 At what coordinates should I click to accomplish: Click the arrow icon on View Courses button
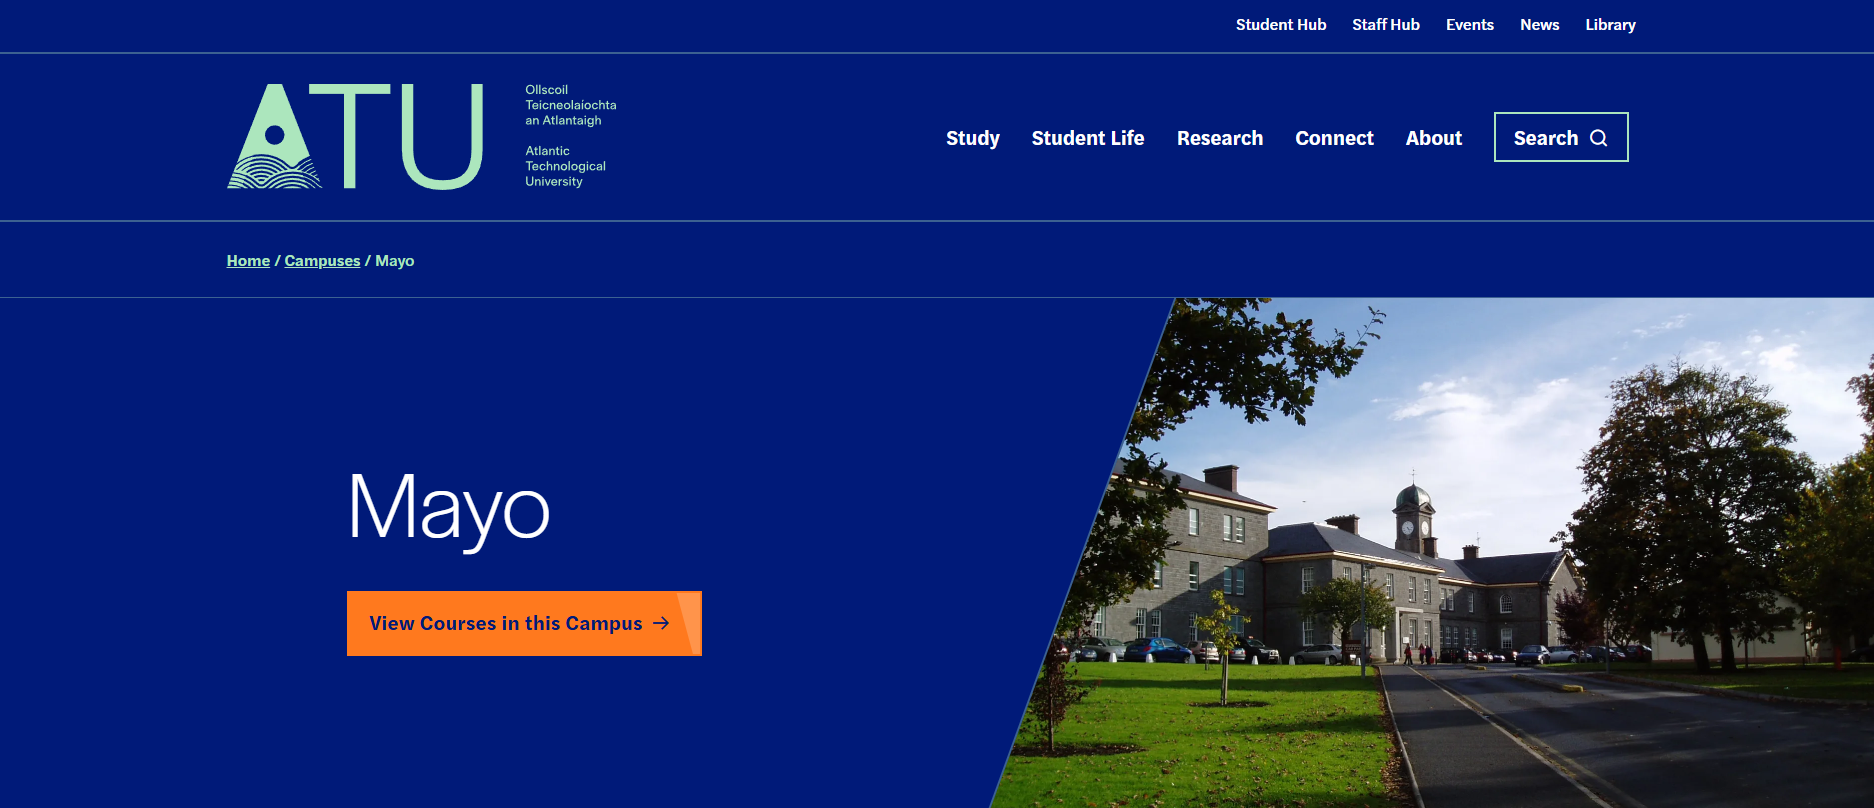tap(661, 623)
